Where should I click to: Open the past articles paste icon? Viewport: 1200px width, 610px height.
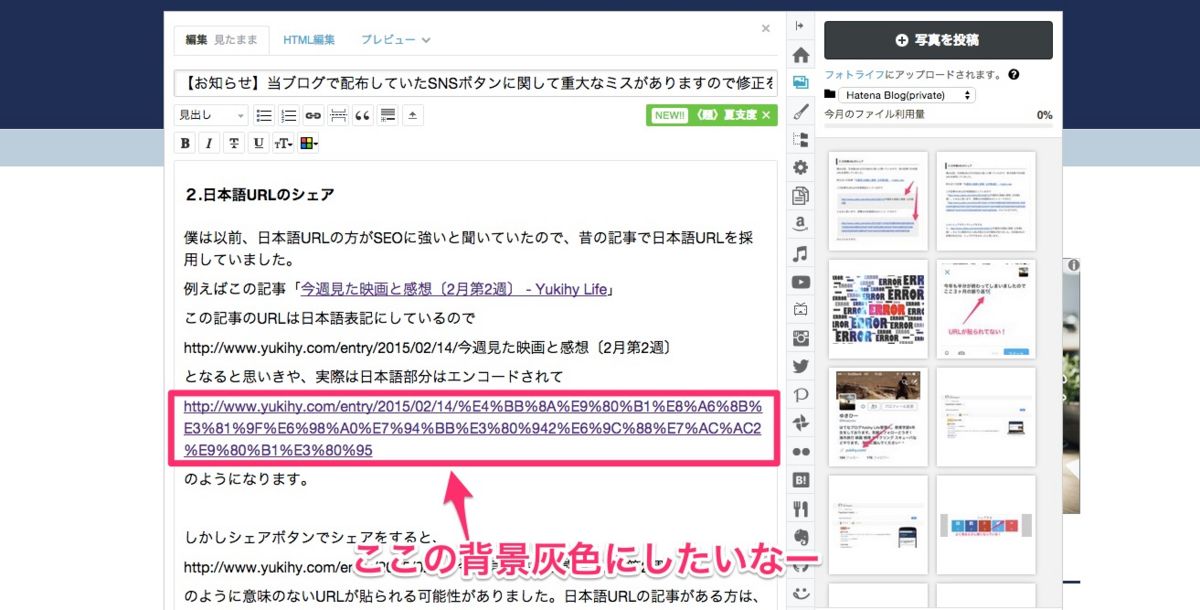pyautogui.click(x=800, y=196)
